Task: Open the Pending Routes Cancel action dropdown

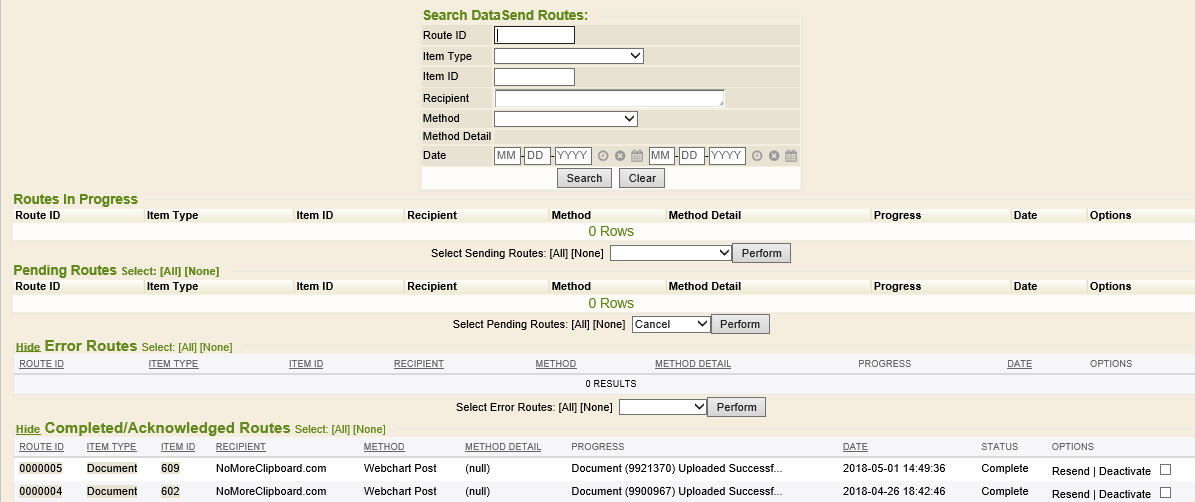Action: (671, 324)
